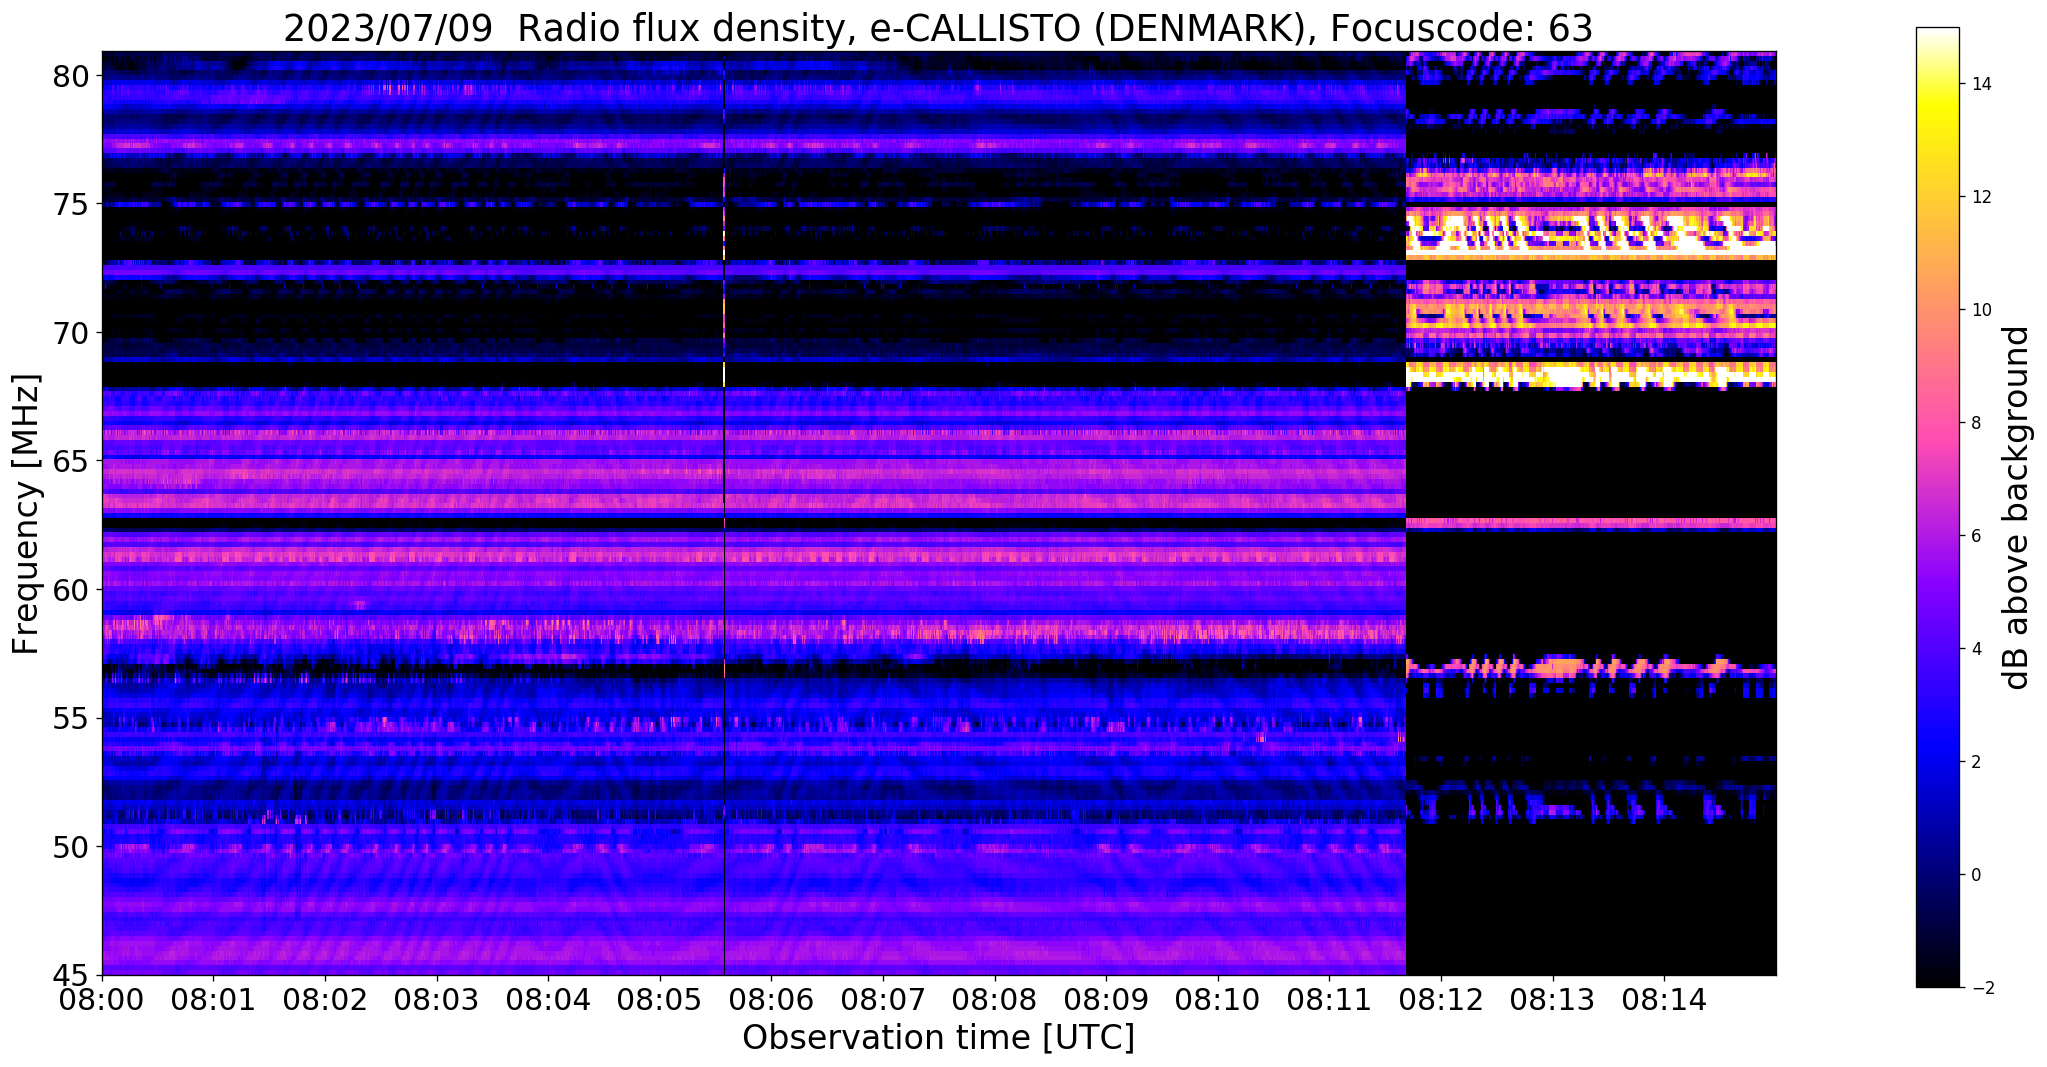Click the colorbar tick label 4

click(x=1974, y=649)
